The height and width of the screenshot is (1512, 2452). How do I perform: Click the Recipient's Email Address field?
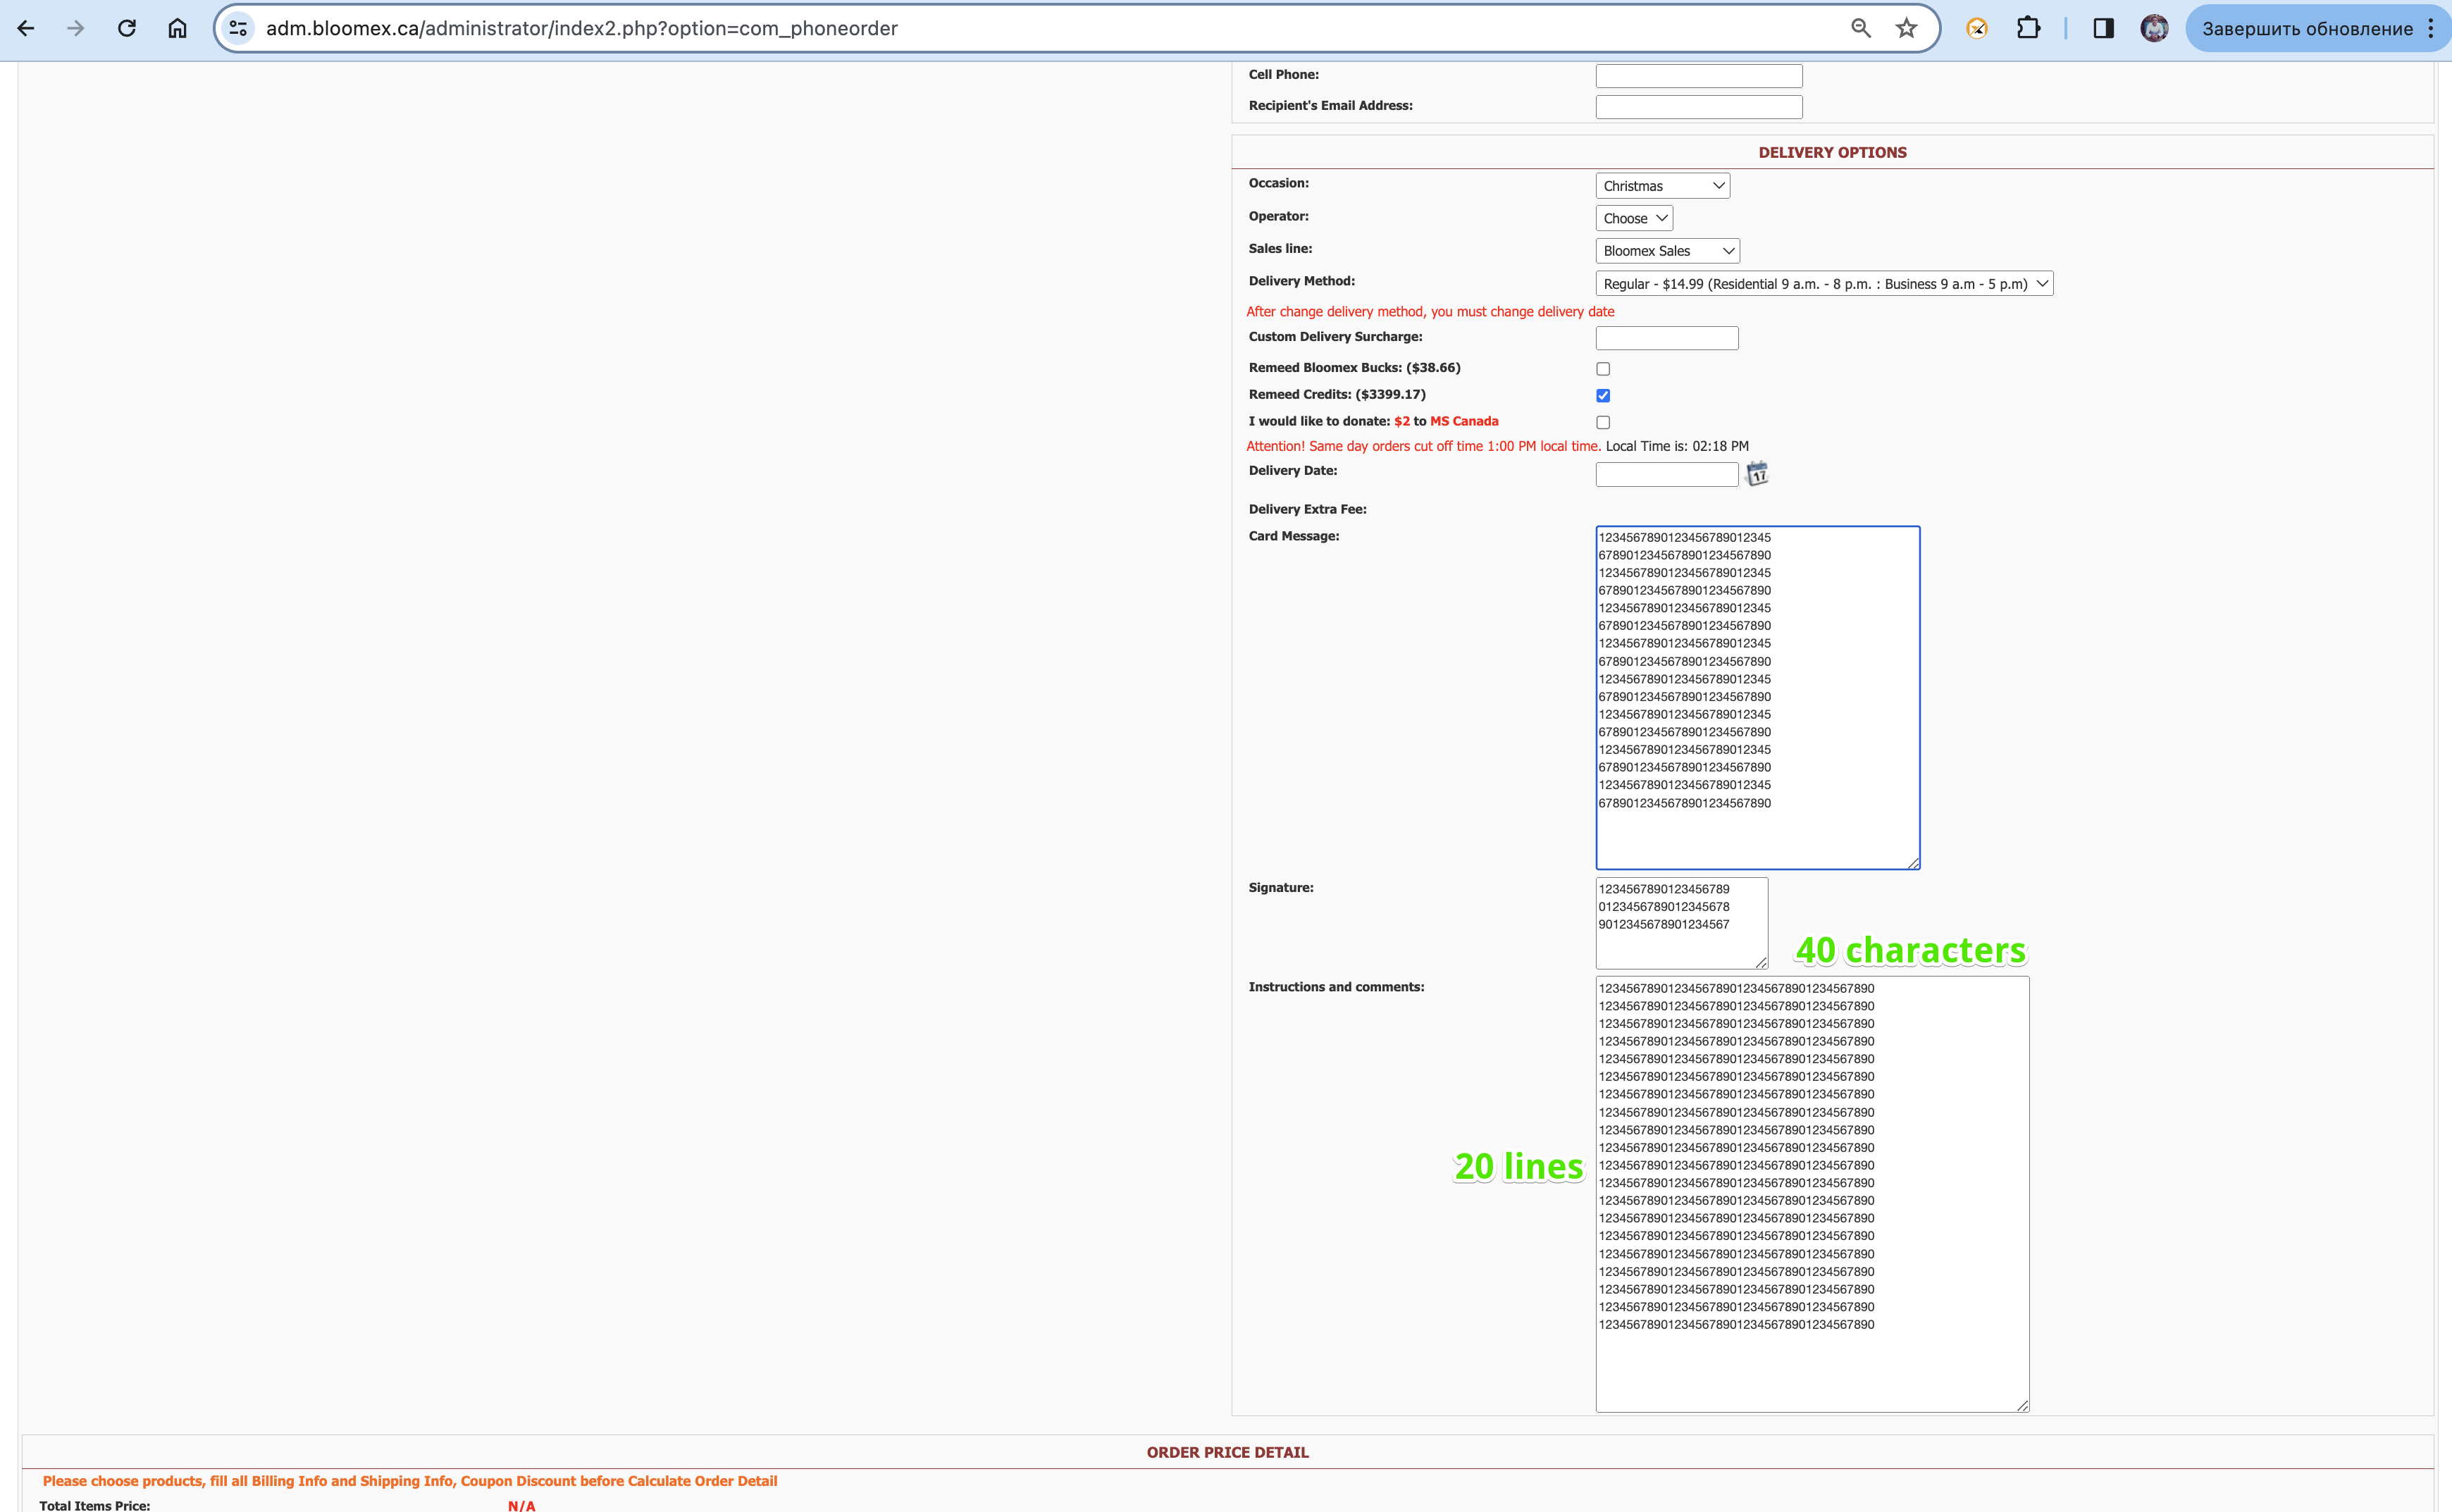coord(1699,107)
